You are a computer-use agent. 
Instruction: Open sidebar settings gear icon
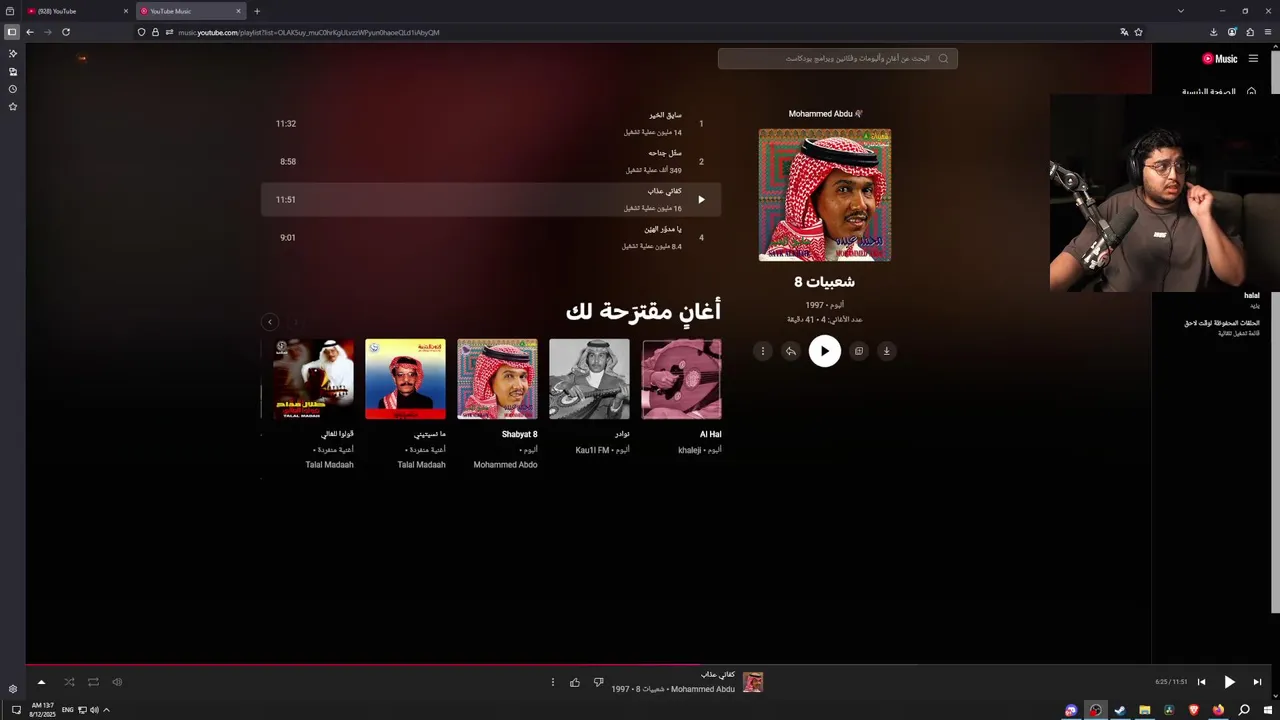coord(12,689)
